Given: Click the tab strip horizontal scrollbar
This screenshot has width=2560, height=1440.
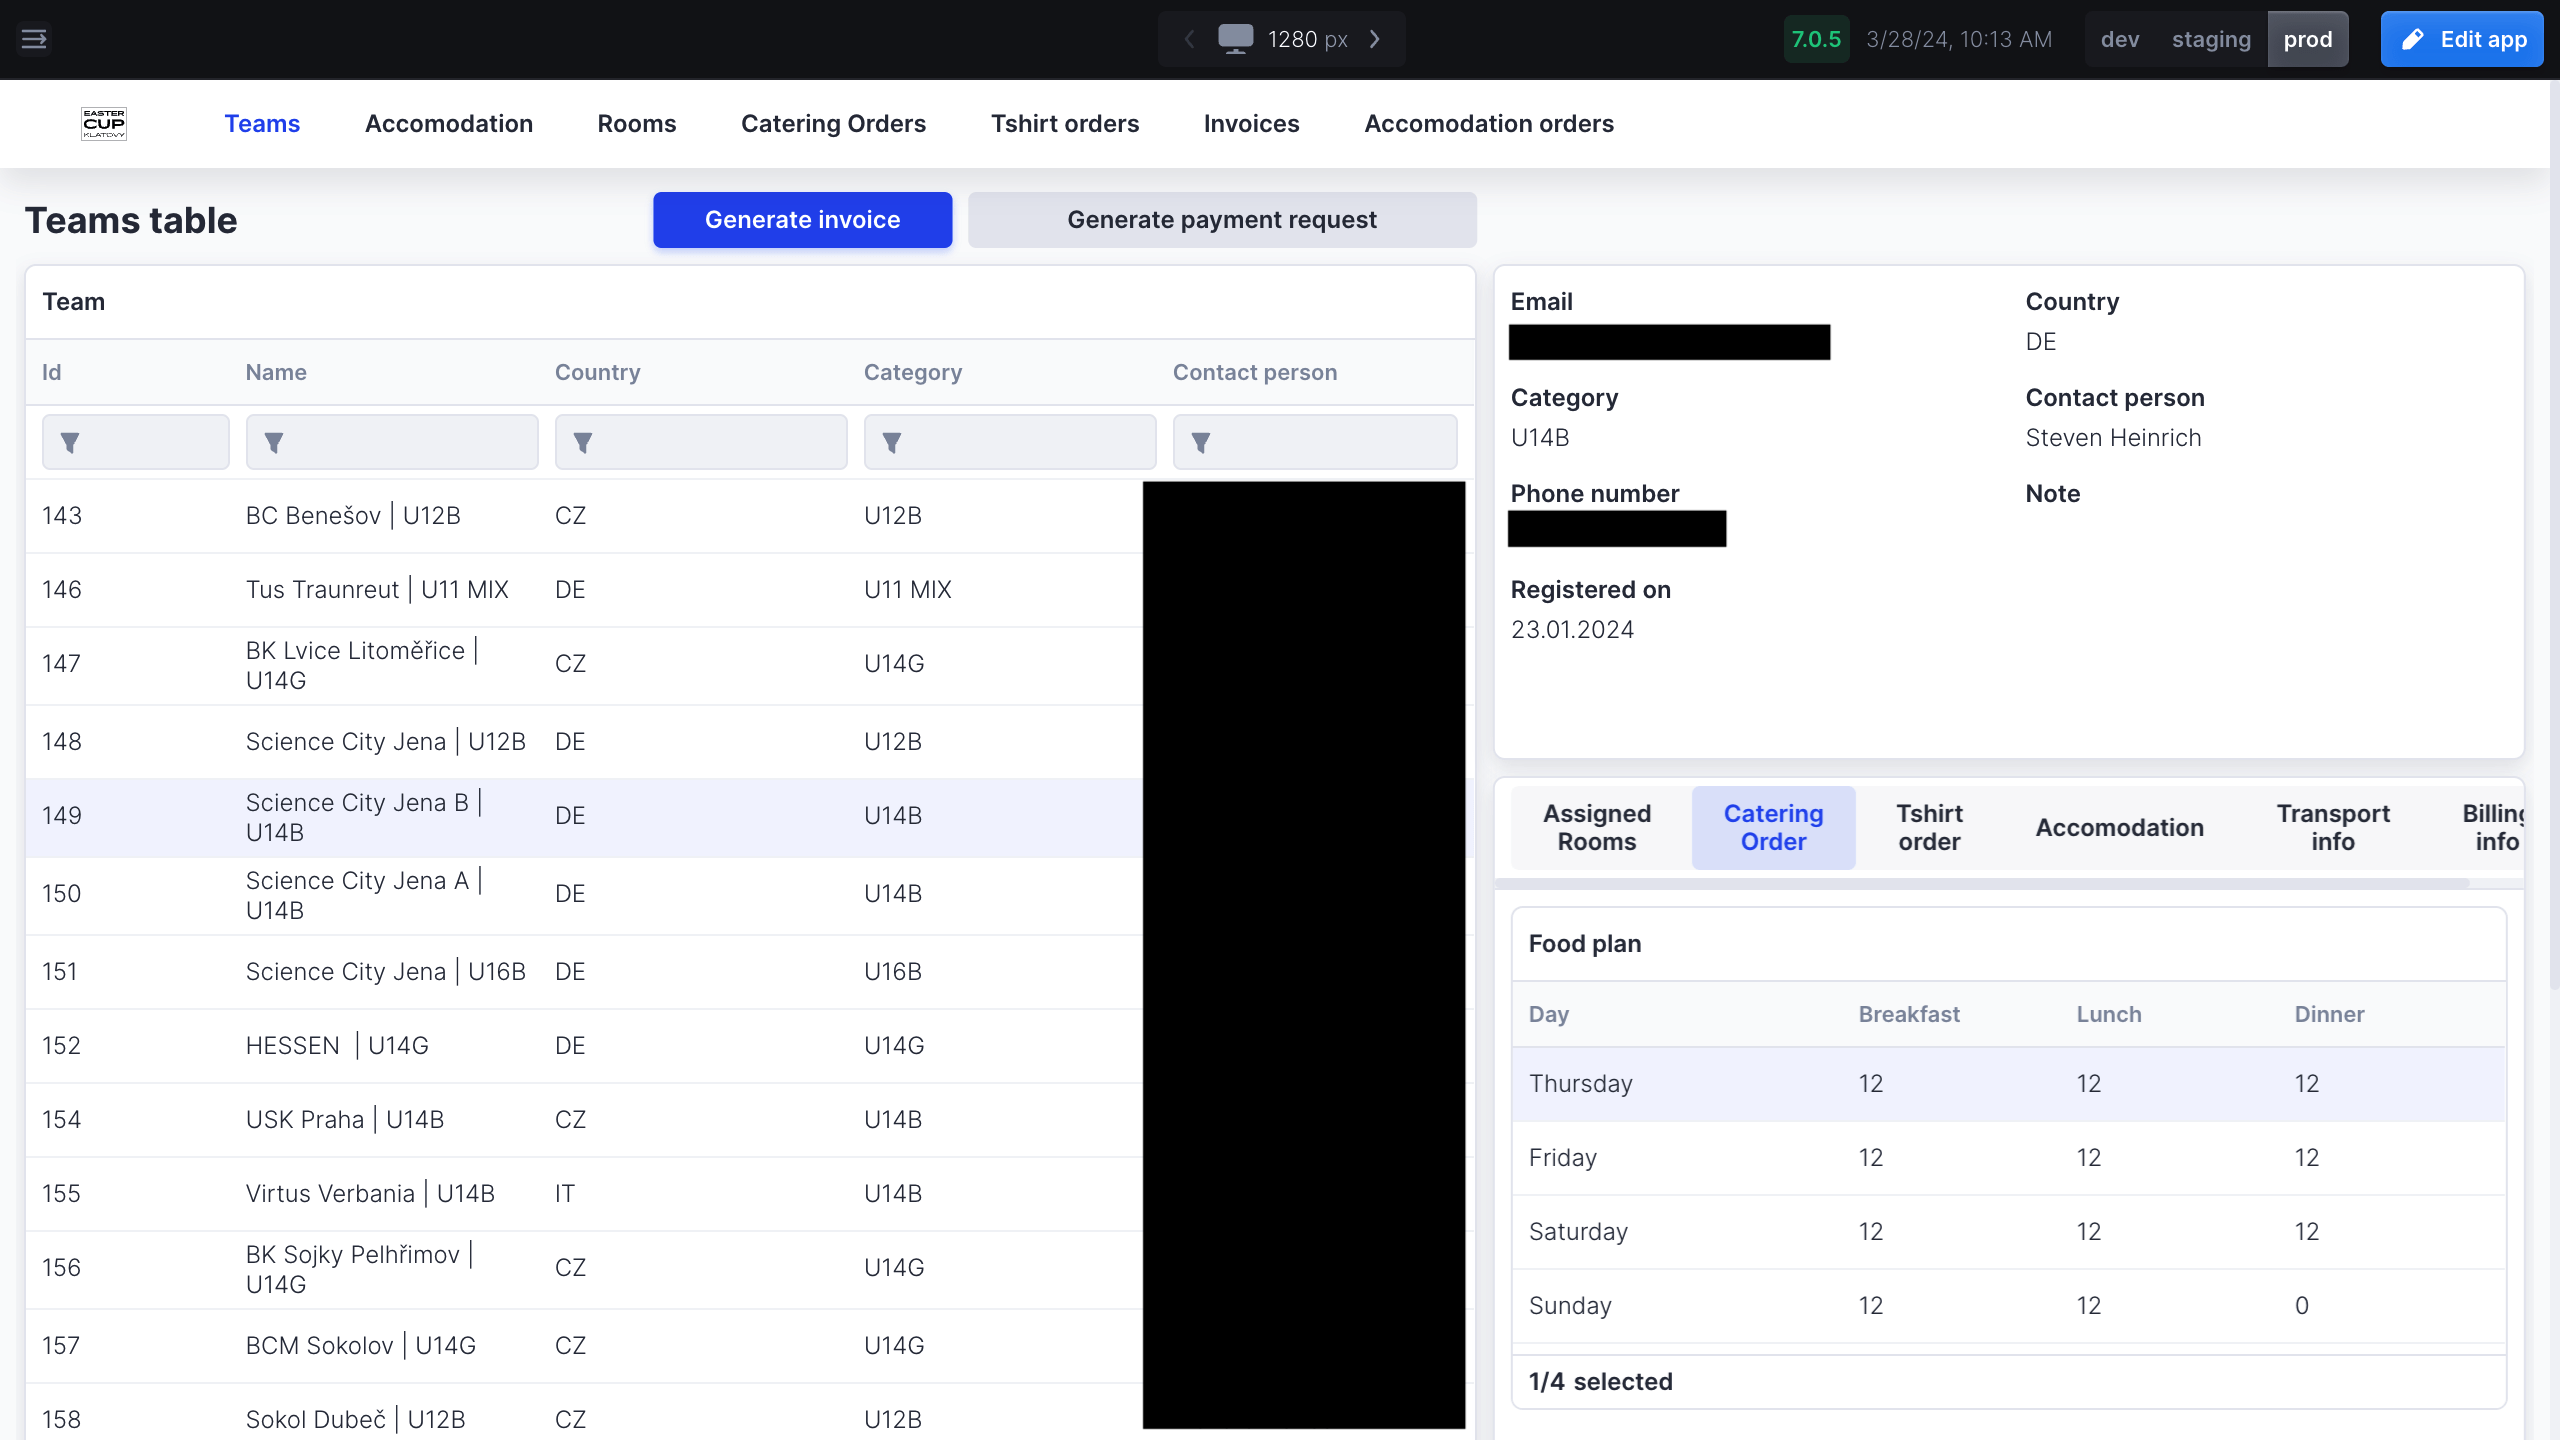Looking at the screenshot, I should click(1982, 883).
